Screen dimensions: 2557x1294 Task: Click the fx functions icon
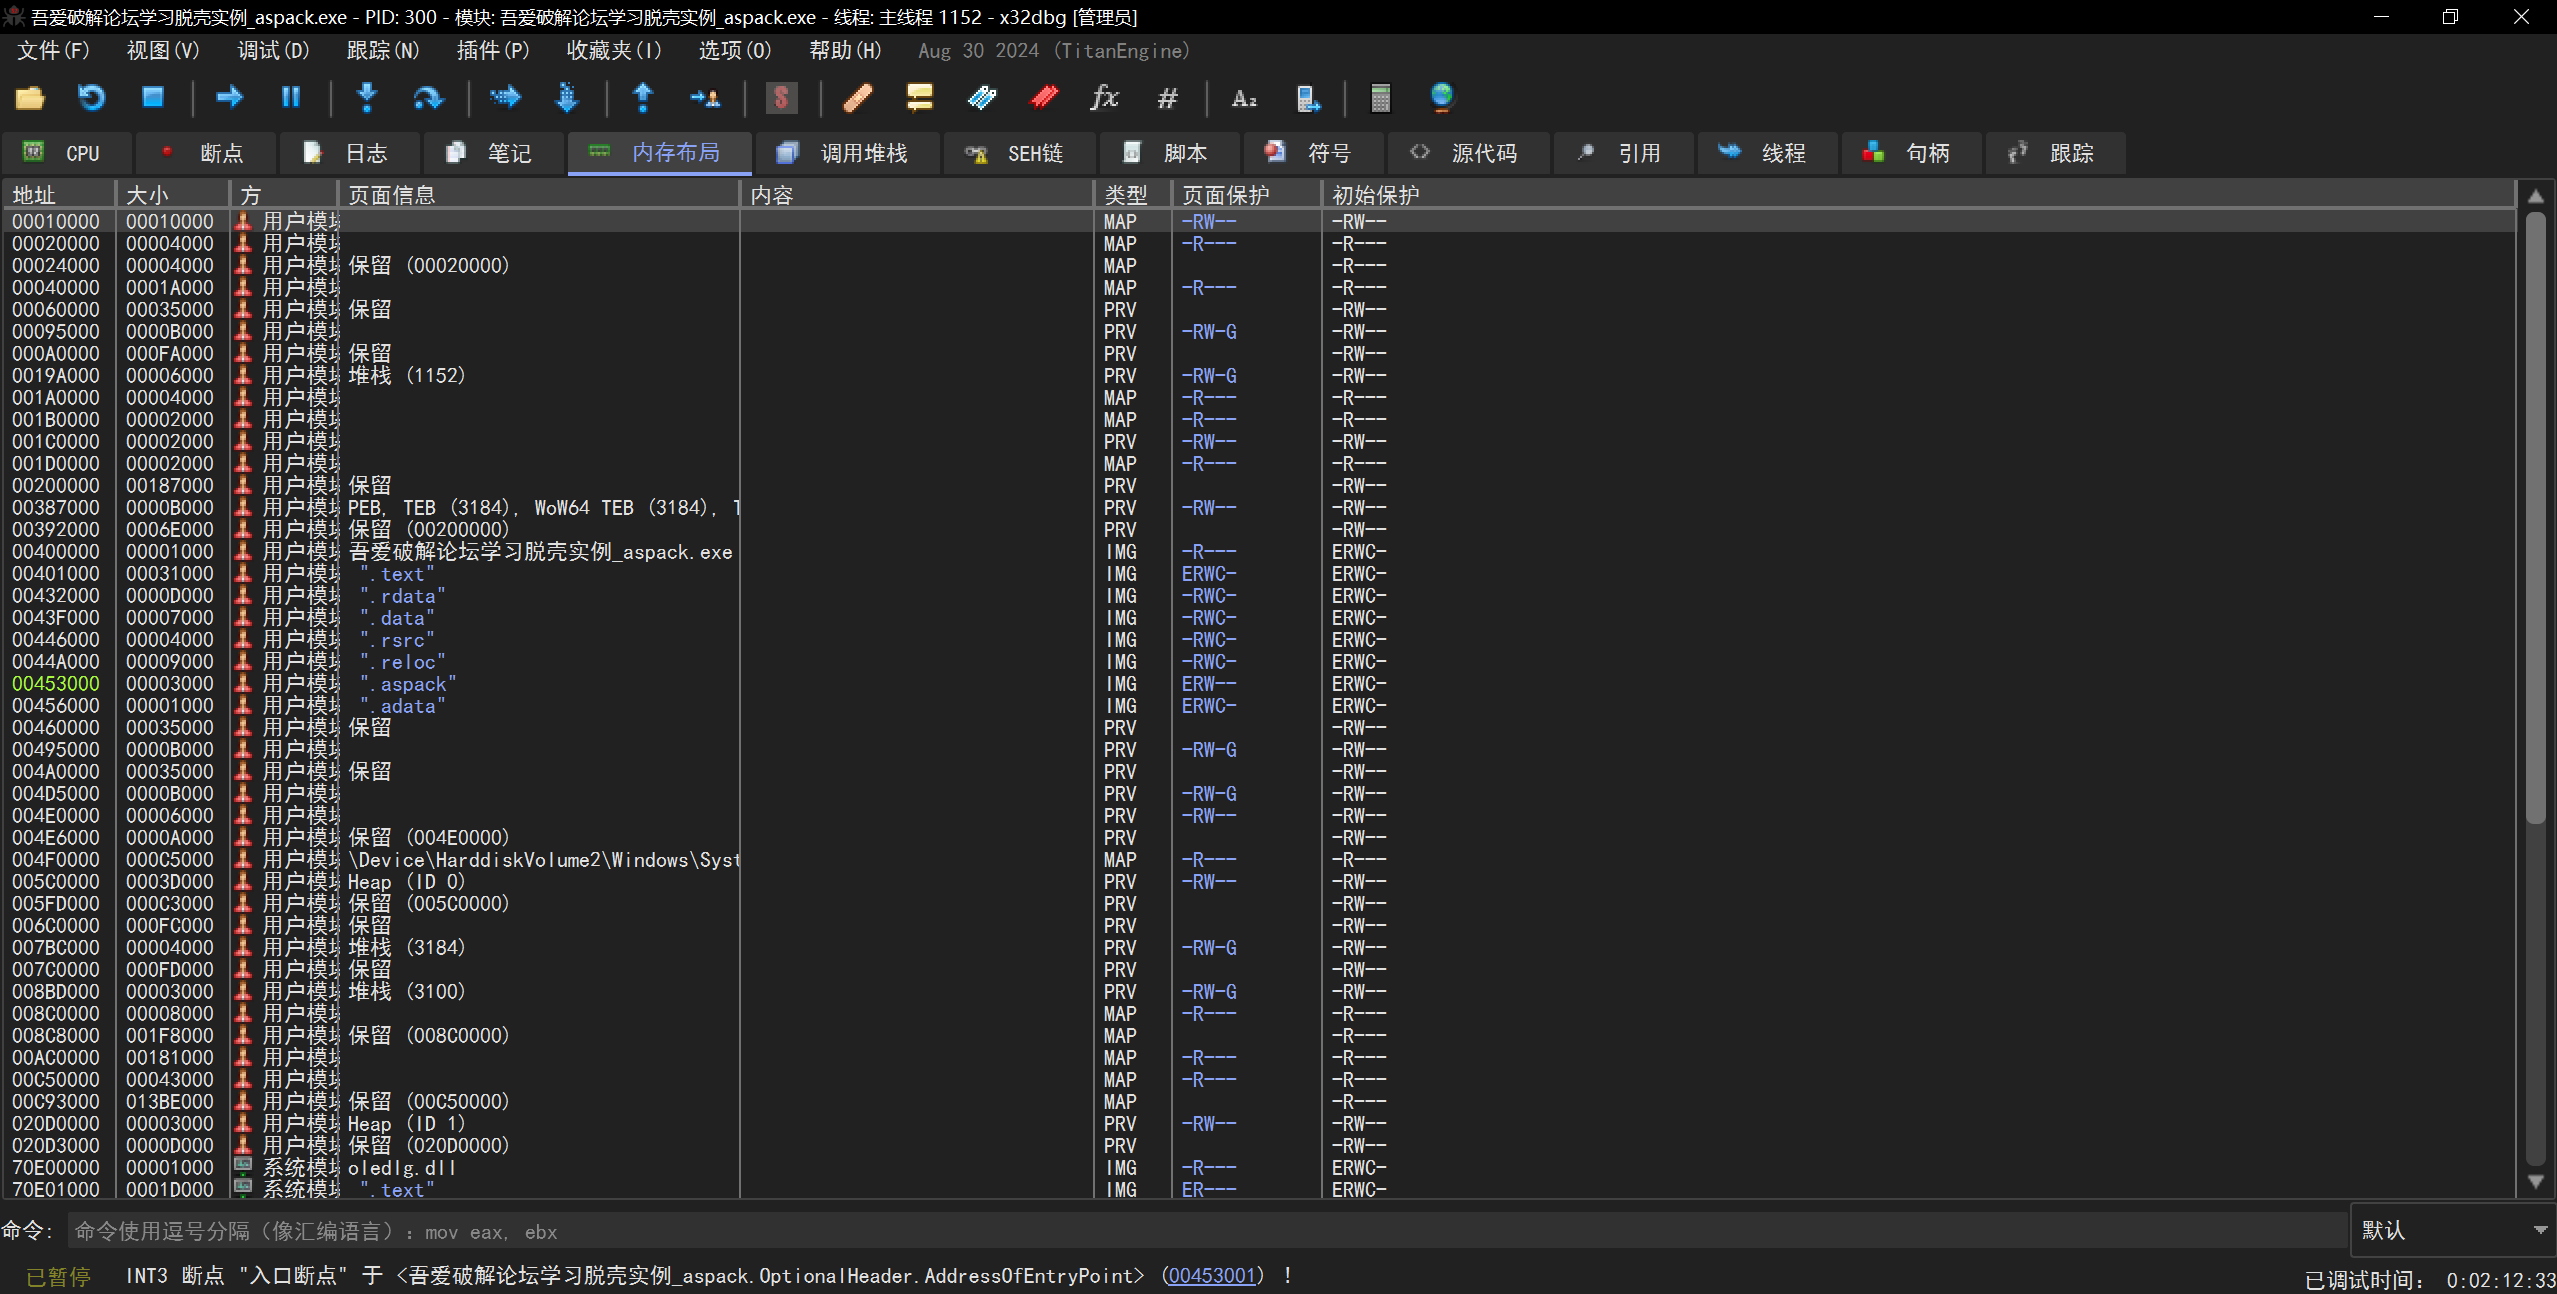1104,97
